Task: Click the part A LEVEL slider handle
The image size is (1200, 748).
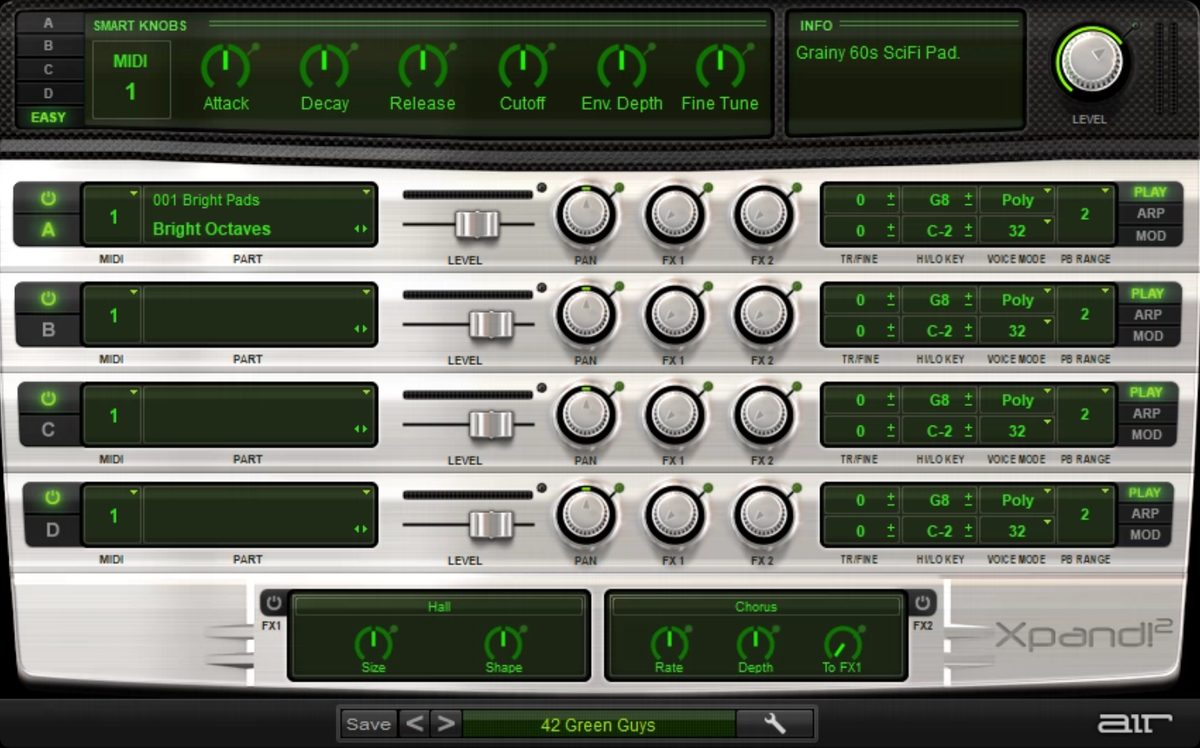Action: click(477, 224)
